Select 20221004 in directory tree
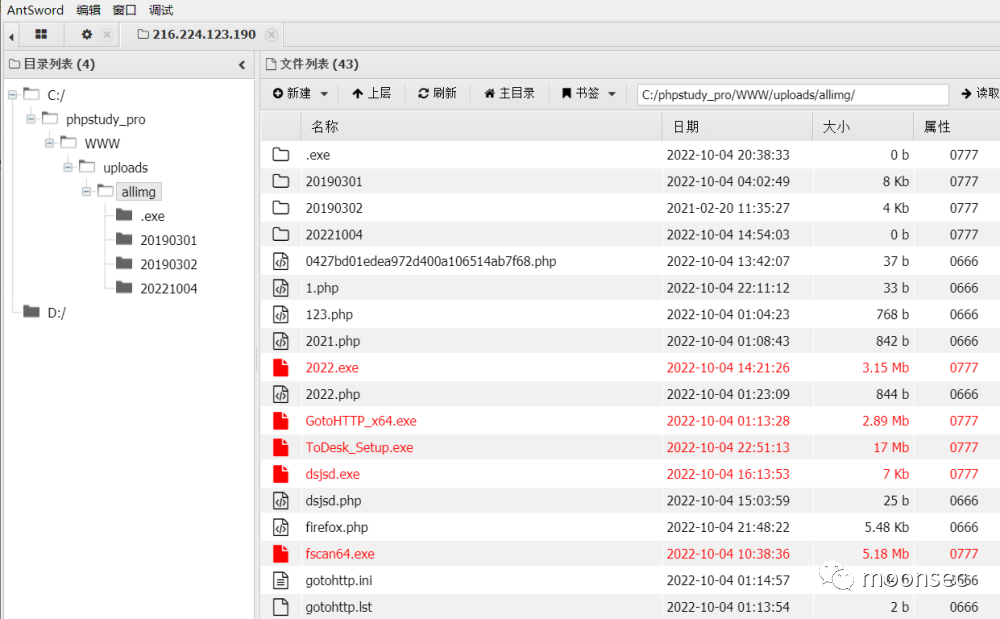 click(x=168, y=289)
